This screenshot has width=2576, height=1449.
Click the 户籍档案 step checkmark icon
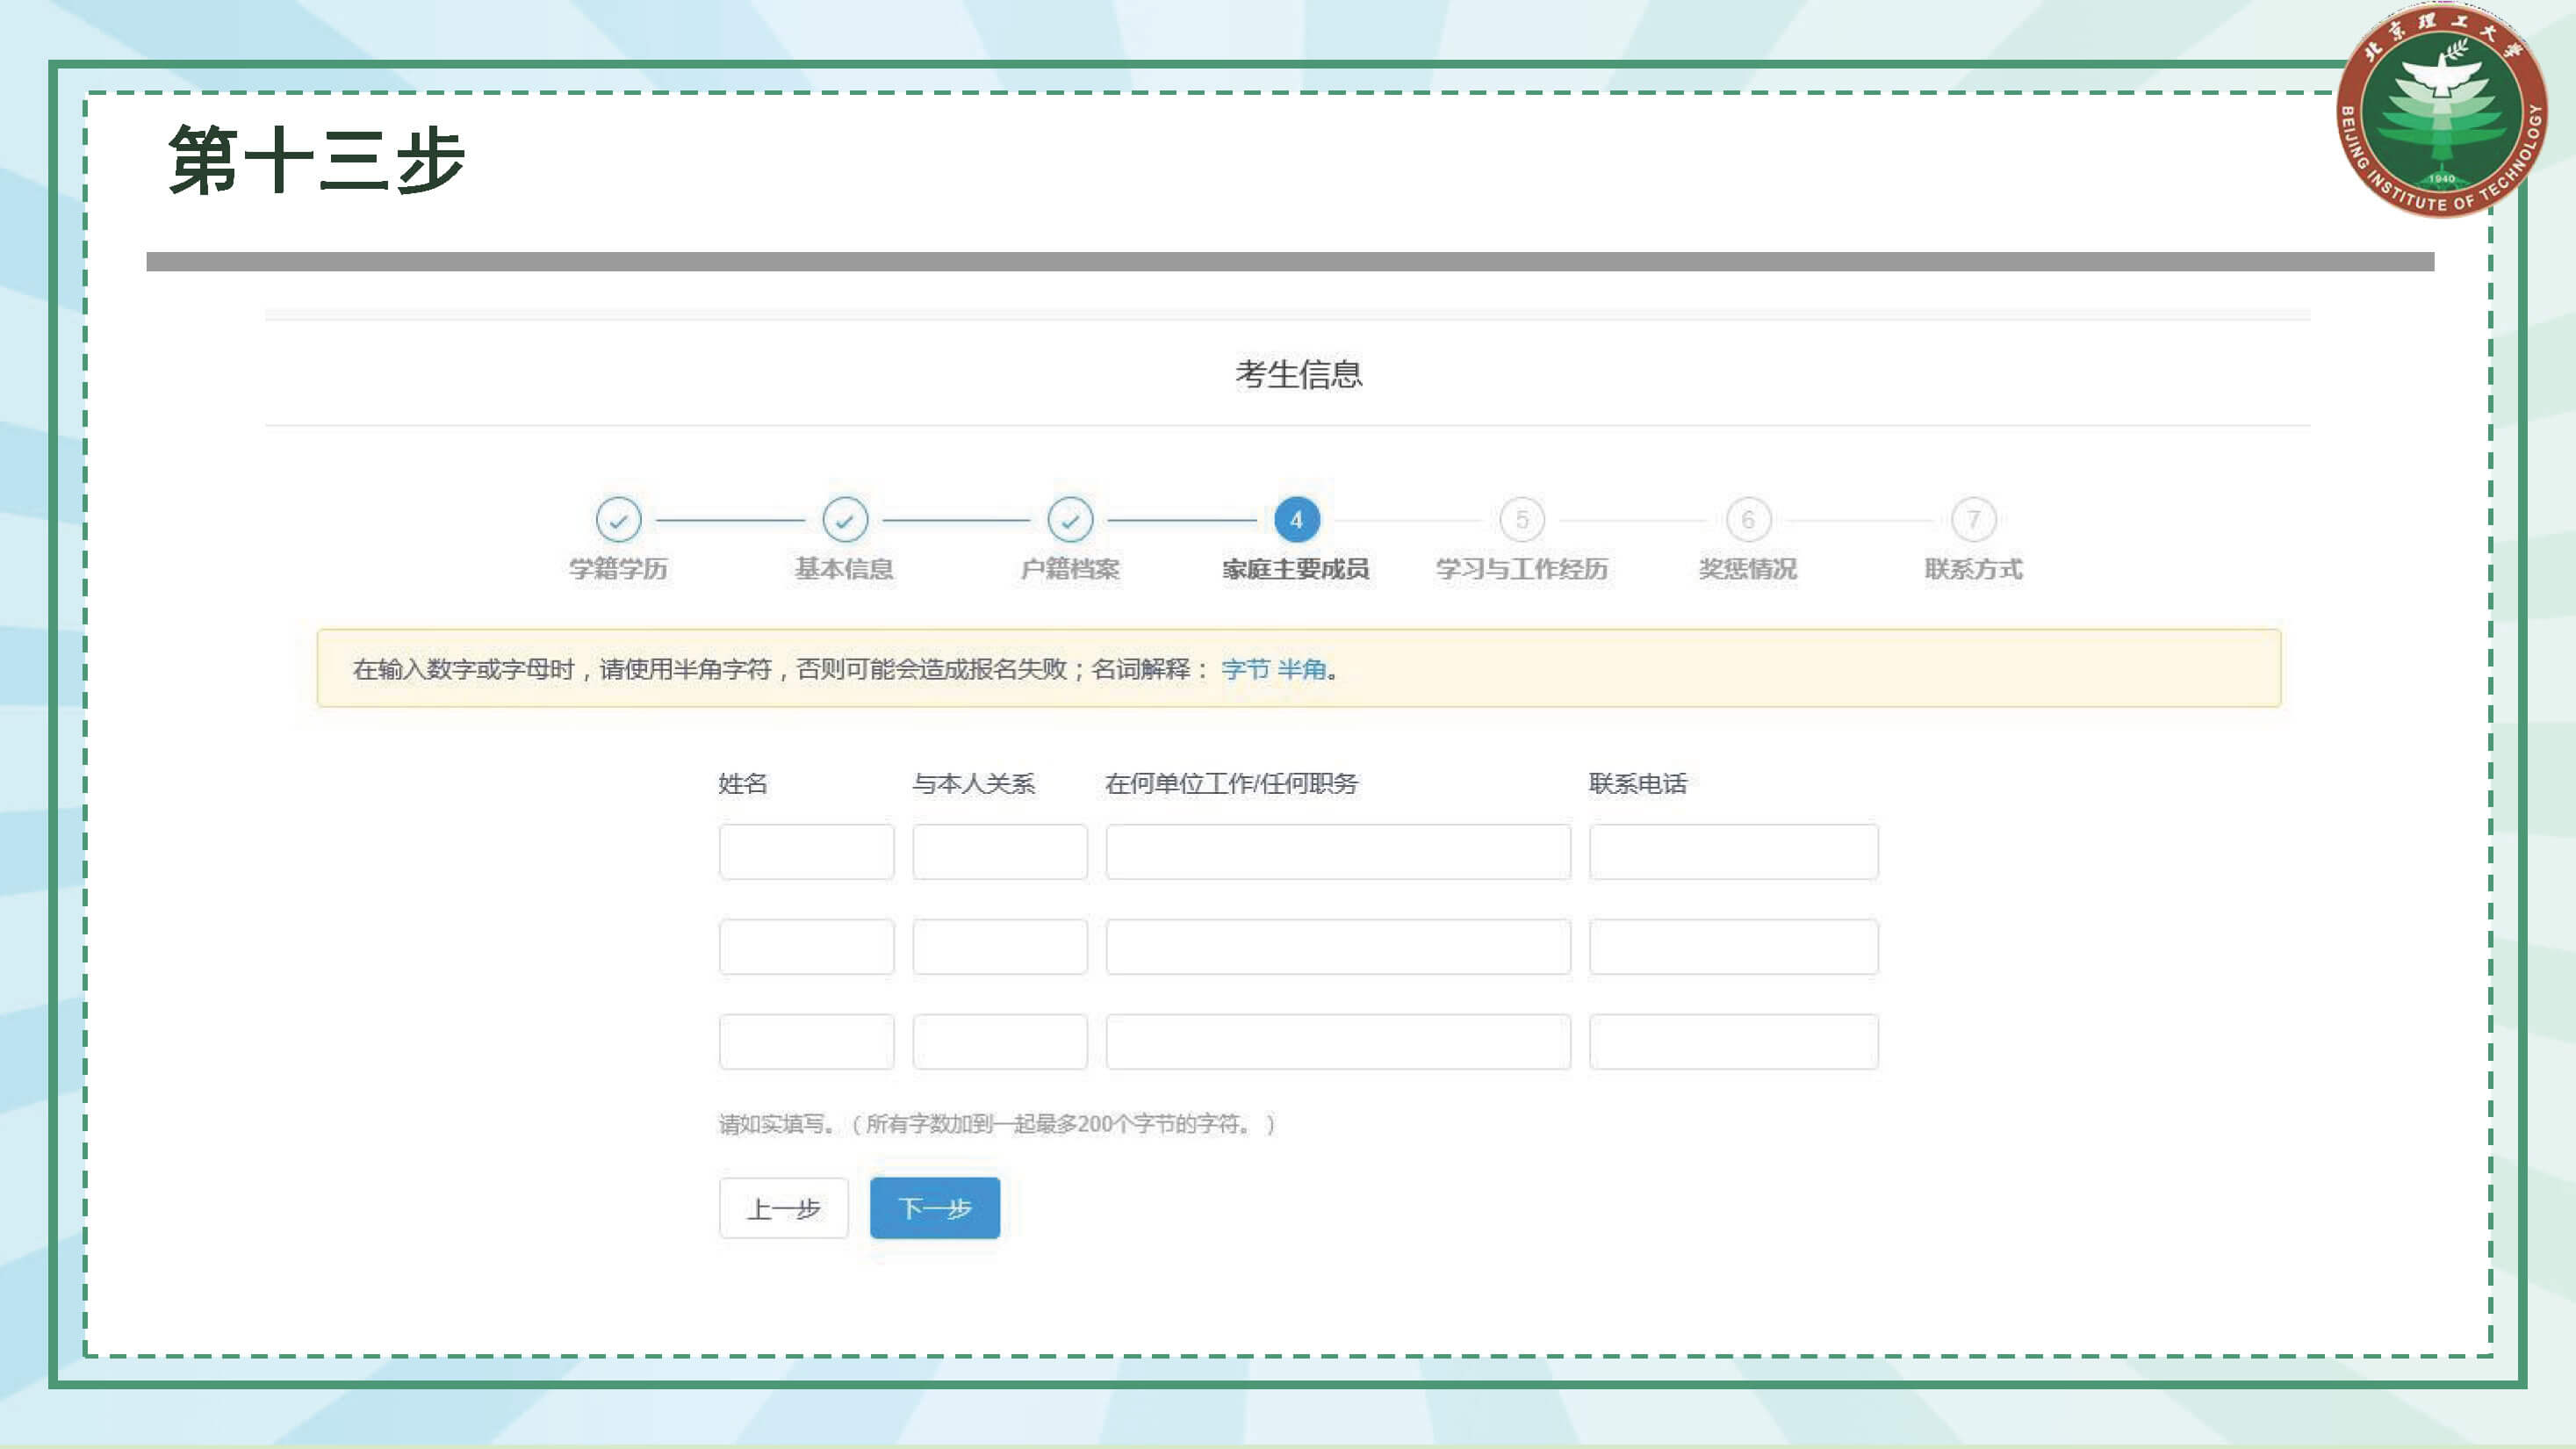1070,520
